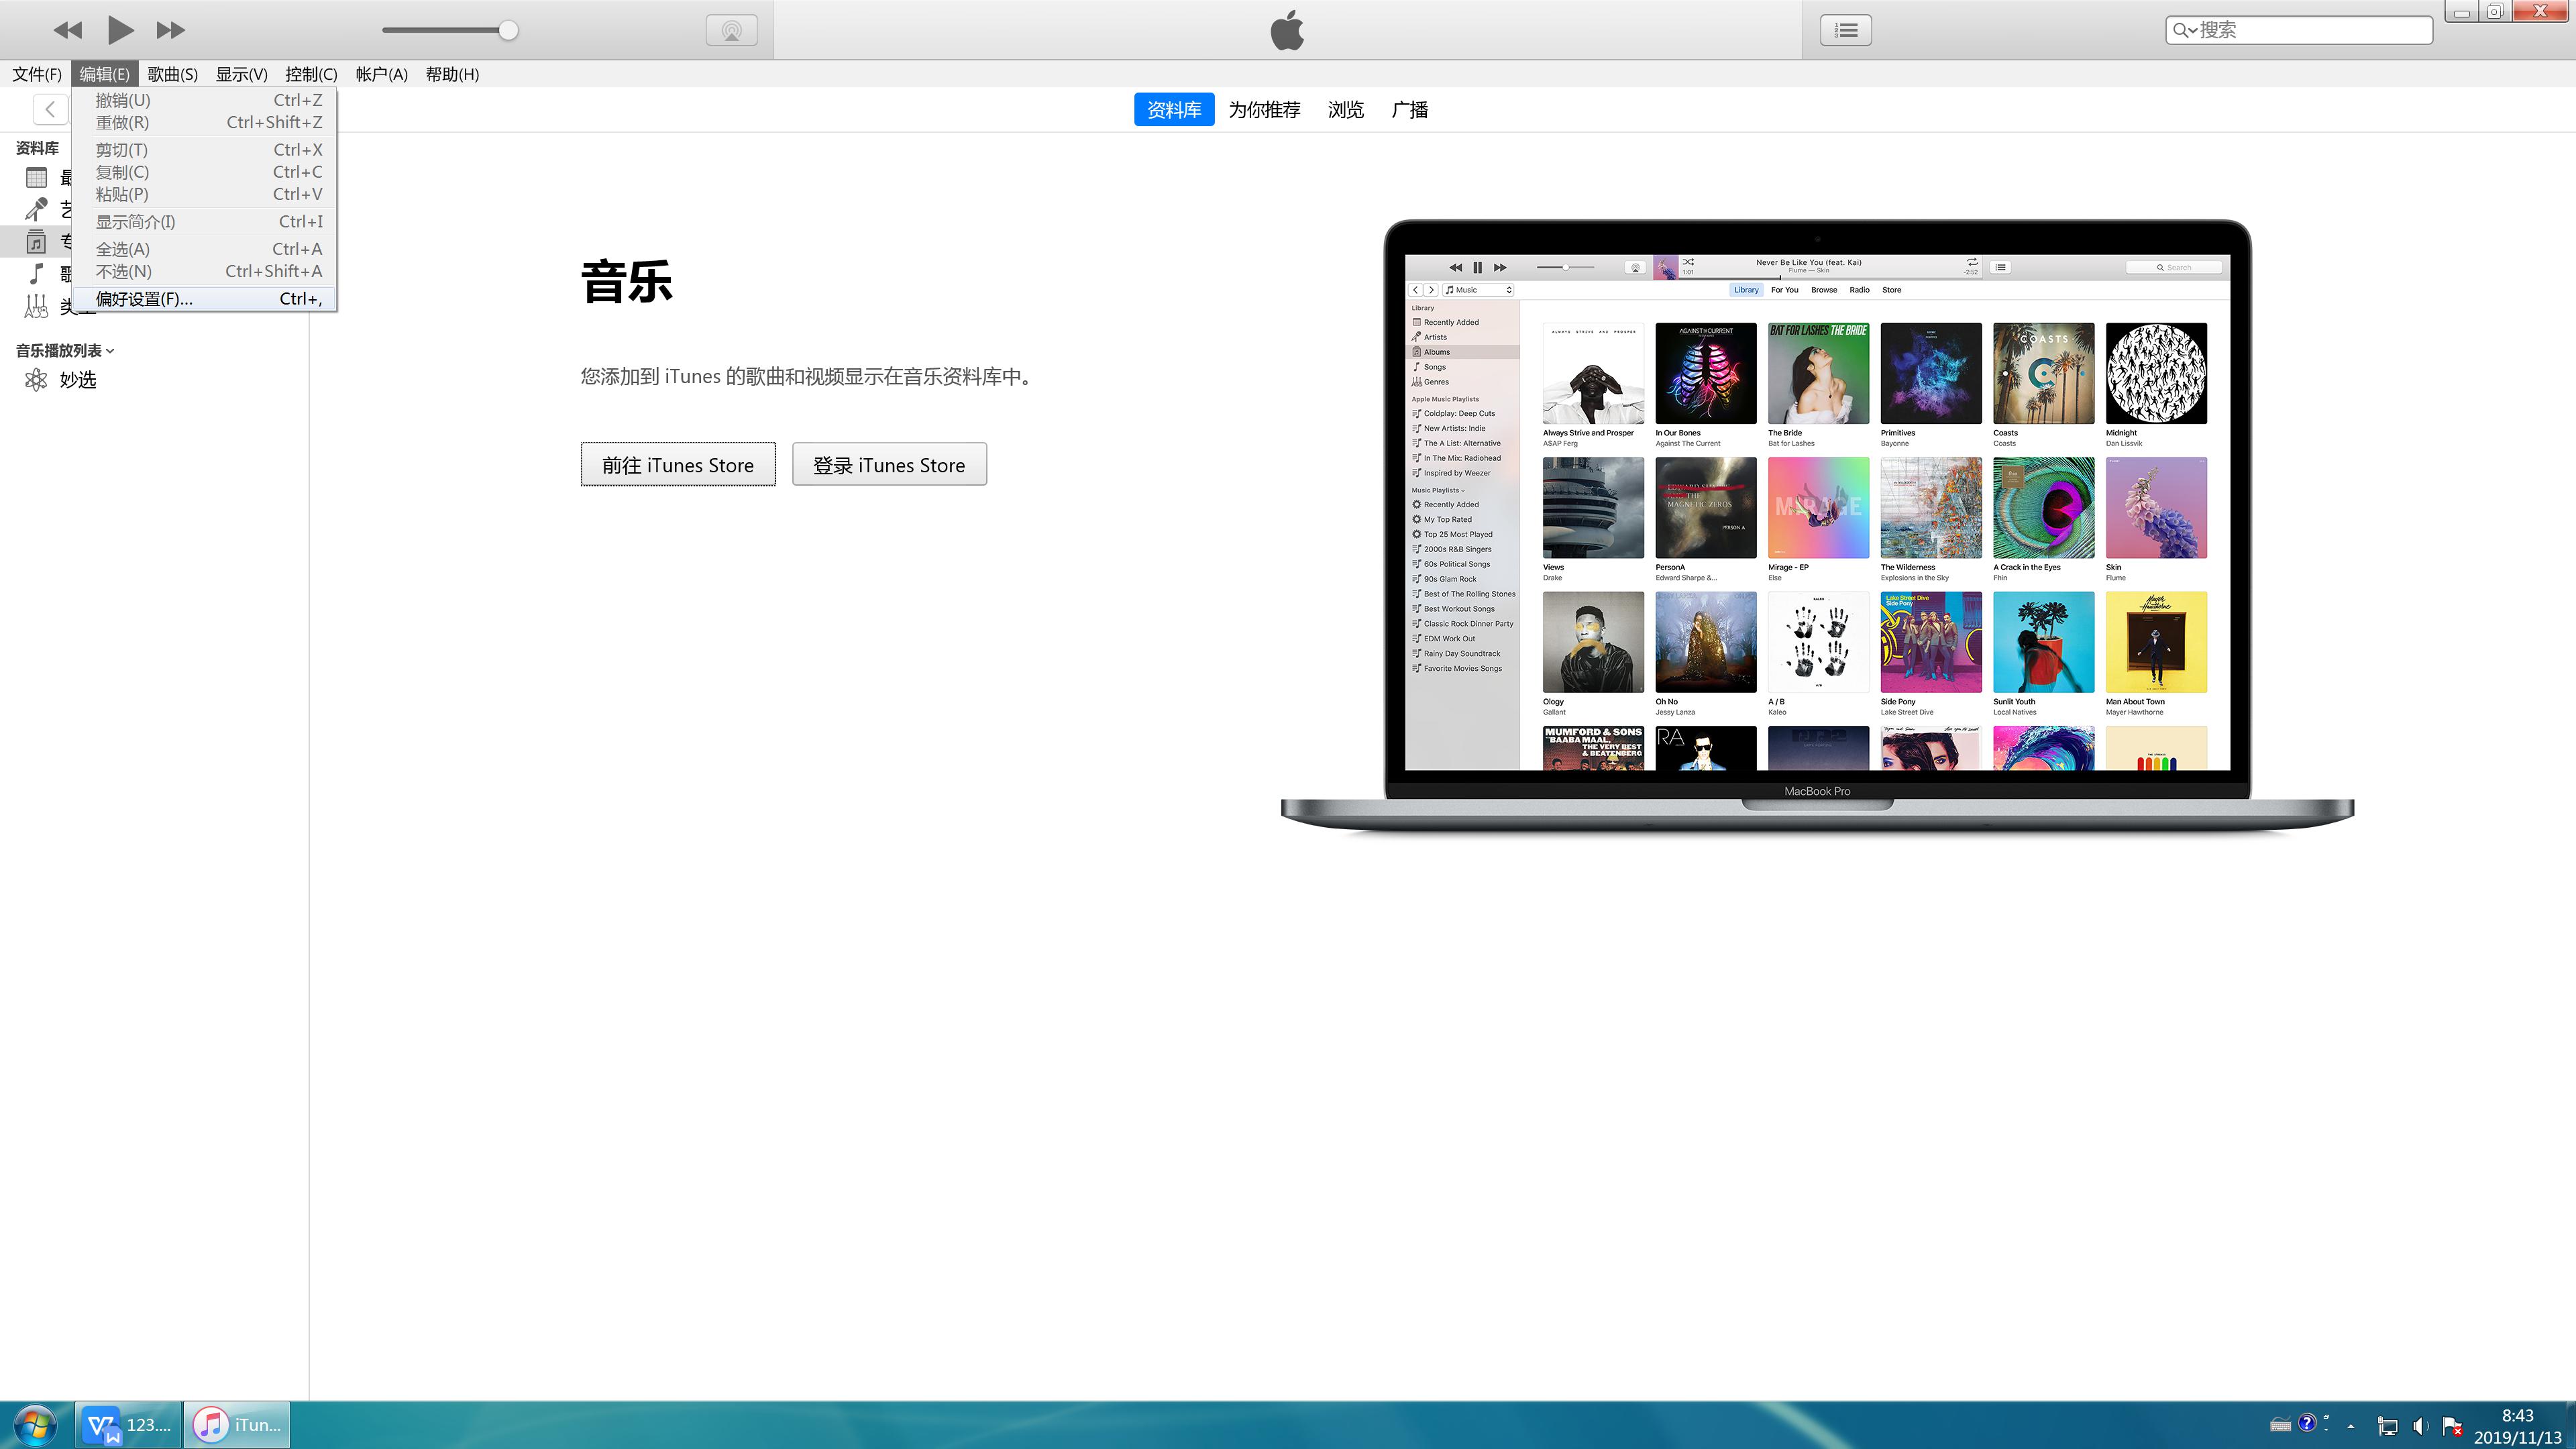Viewport: 2576px width, 1449px height.
Task: Select the 资料库 tab
Action: coord(1174,109)
